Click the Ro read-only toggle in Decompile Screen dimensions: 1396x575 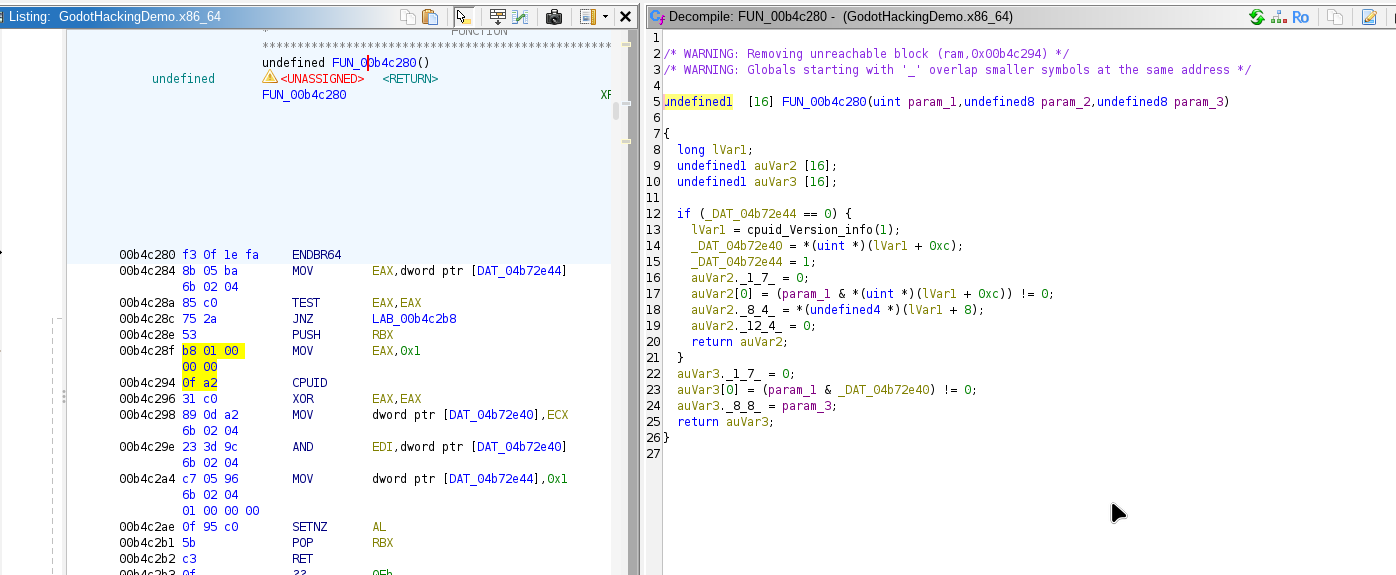click(1300, 17)
